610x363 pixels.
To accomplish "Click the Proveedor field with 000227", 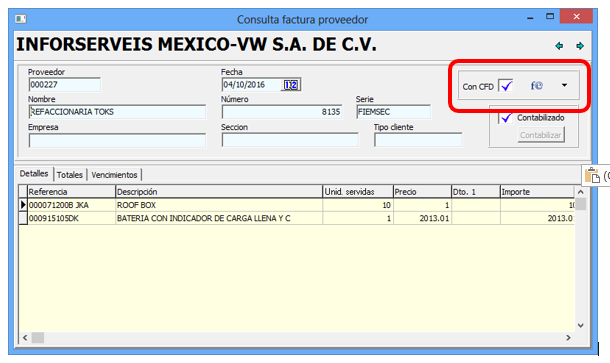I will click(x=65, y=85).
